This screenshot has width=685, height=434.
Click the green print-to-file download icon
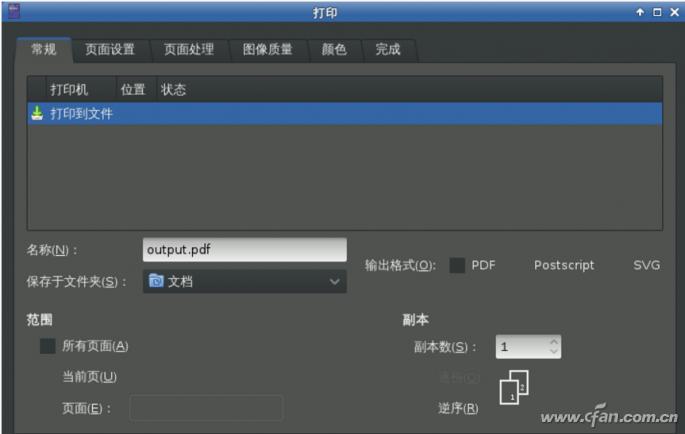pos(37,114)
